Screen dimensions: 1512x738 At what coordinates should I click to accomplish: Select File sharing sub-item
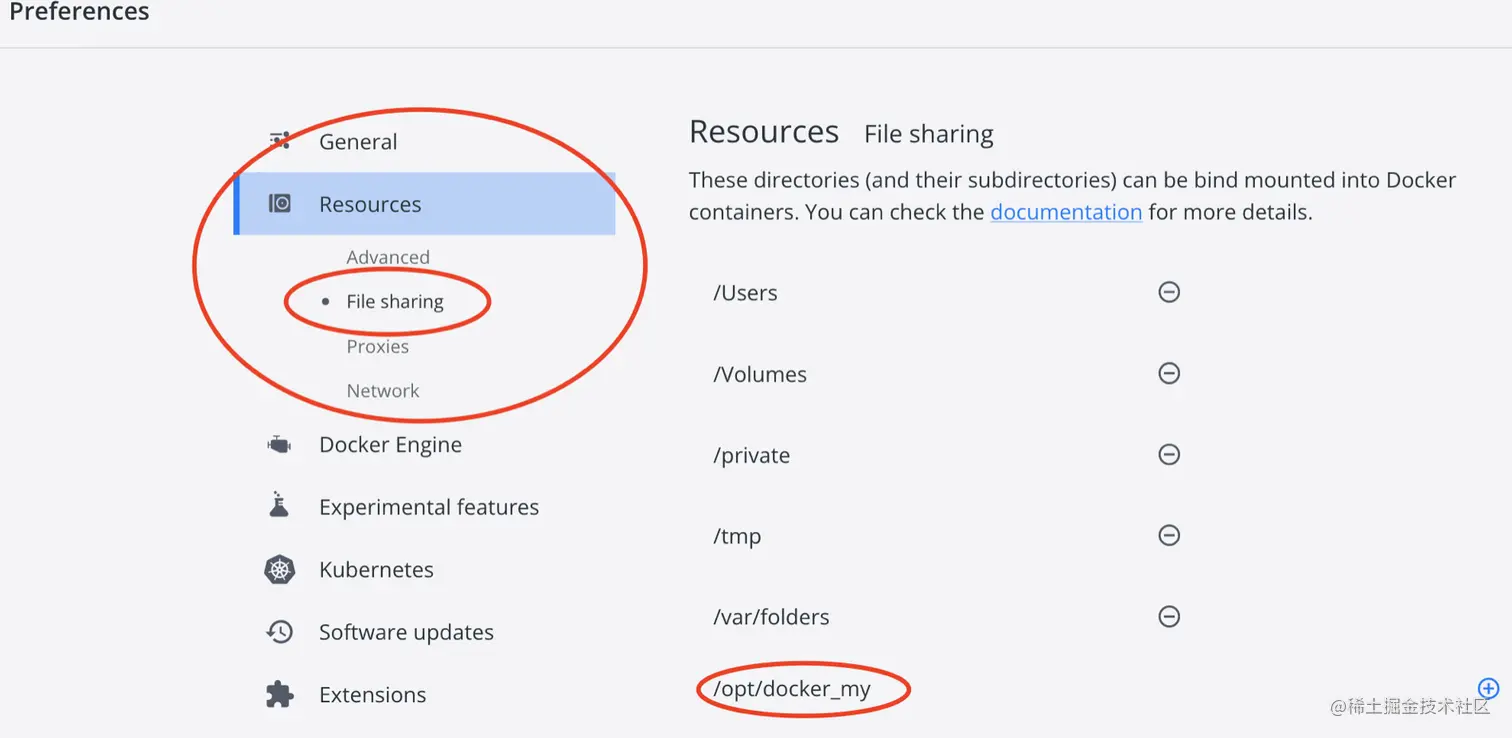click(395, 301)
